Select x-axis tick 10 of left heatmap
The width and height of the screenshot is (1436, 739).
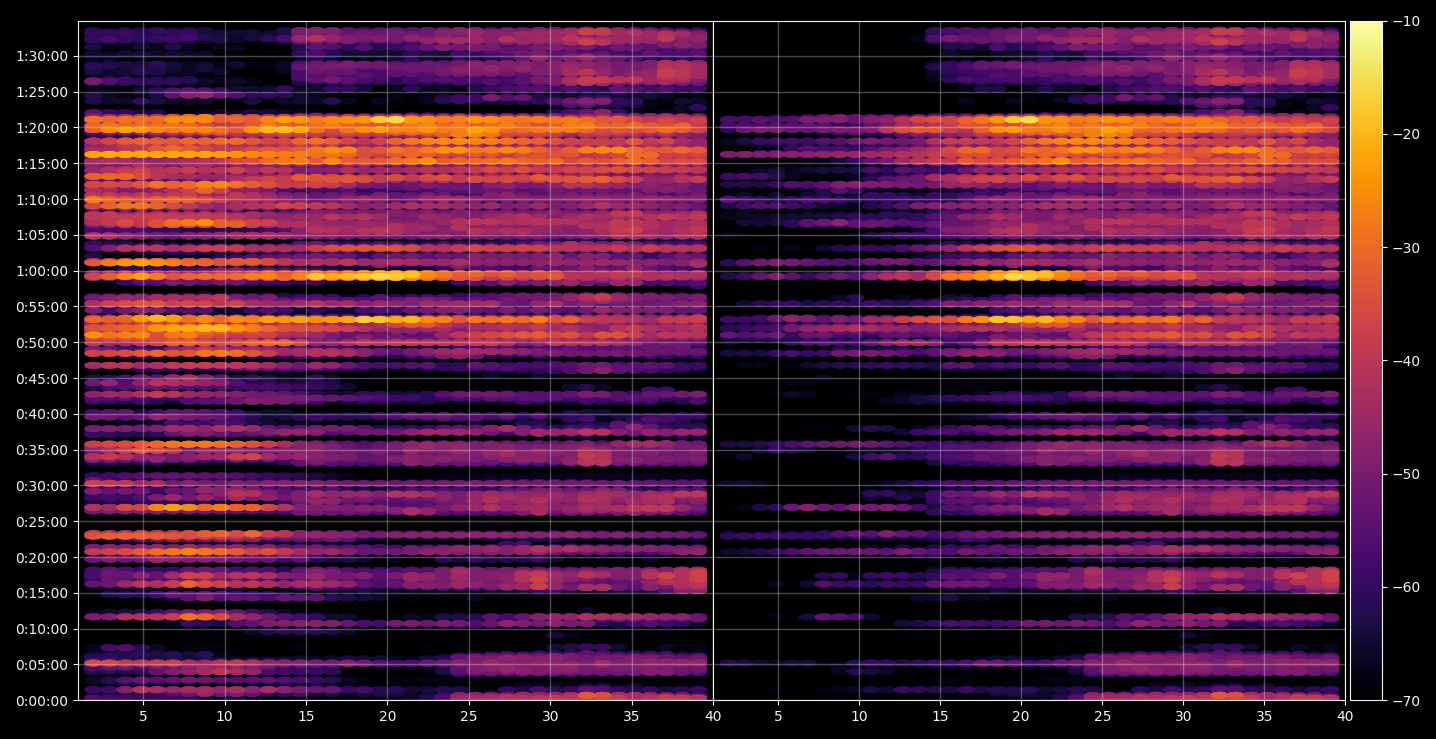pyautogui.click(x=224, y=716)
